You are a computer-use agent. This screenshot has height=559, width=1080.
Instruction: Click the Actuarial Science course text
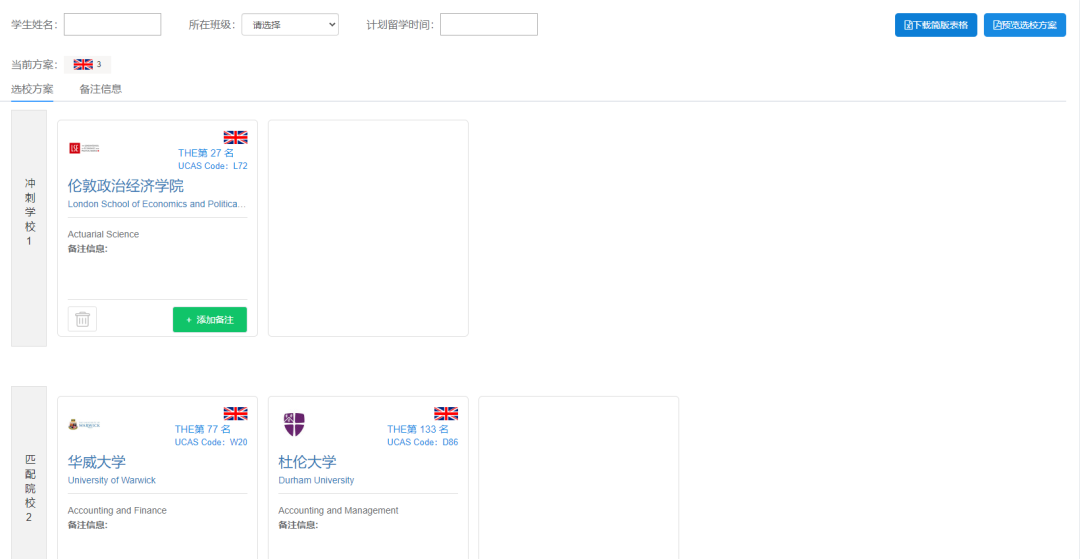pos(103,234)
